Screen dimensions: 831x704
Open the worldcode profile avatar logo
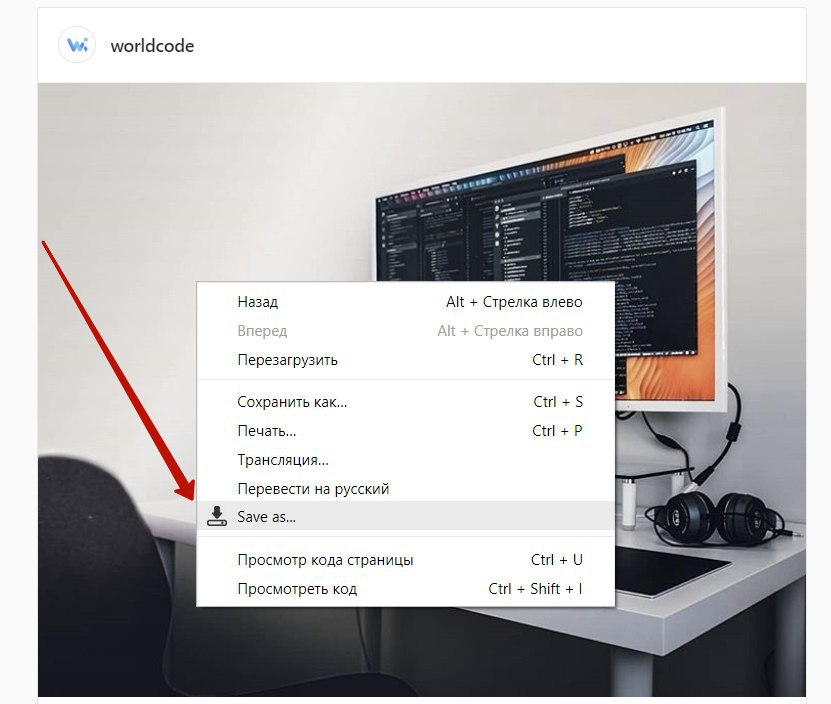(77, 45)
